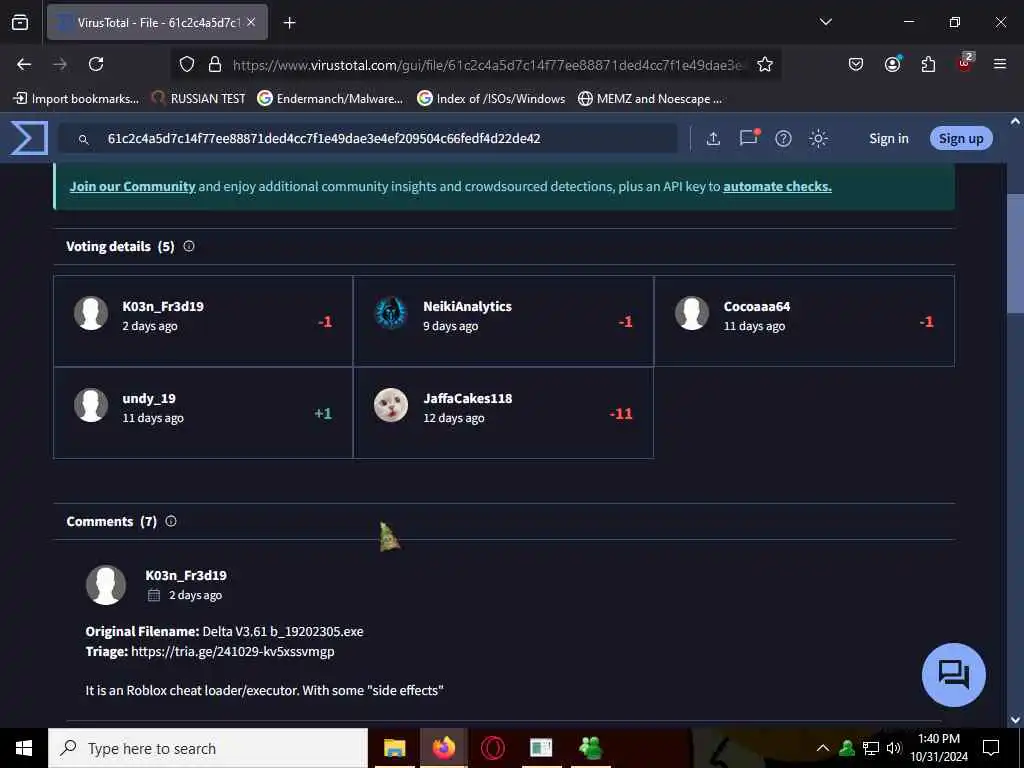Click the Windows Start button
Screen dimensions: 1024x768
click(24, 748)
